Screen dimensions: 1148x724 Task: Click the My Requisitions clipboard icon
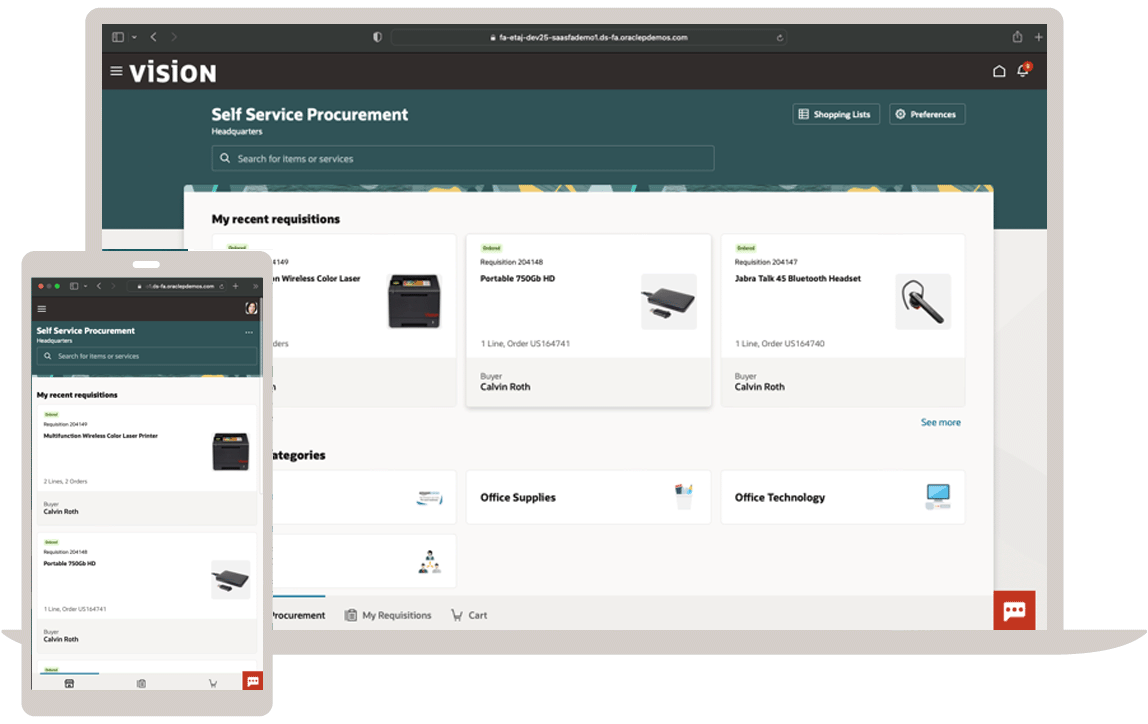click(350, 615)
